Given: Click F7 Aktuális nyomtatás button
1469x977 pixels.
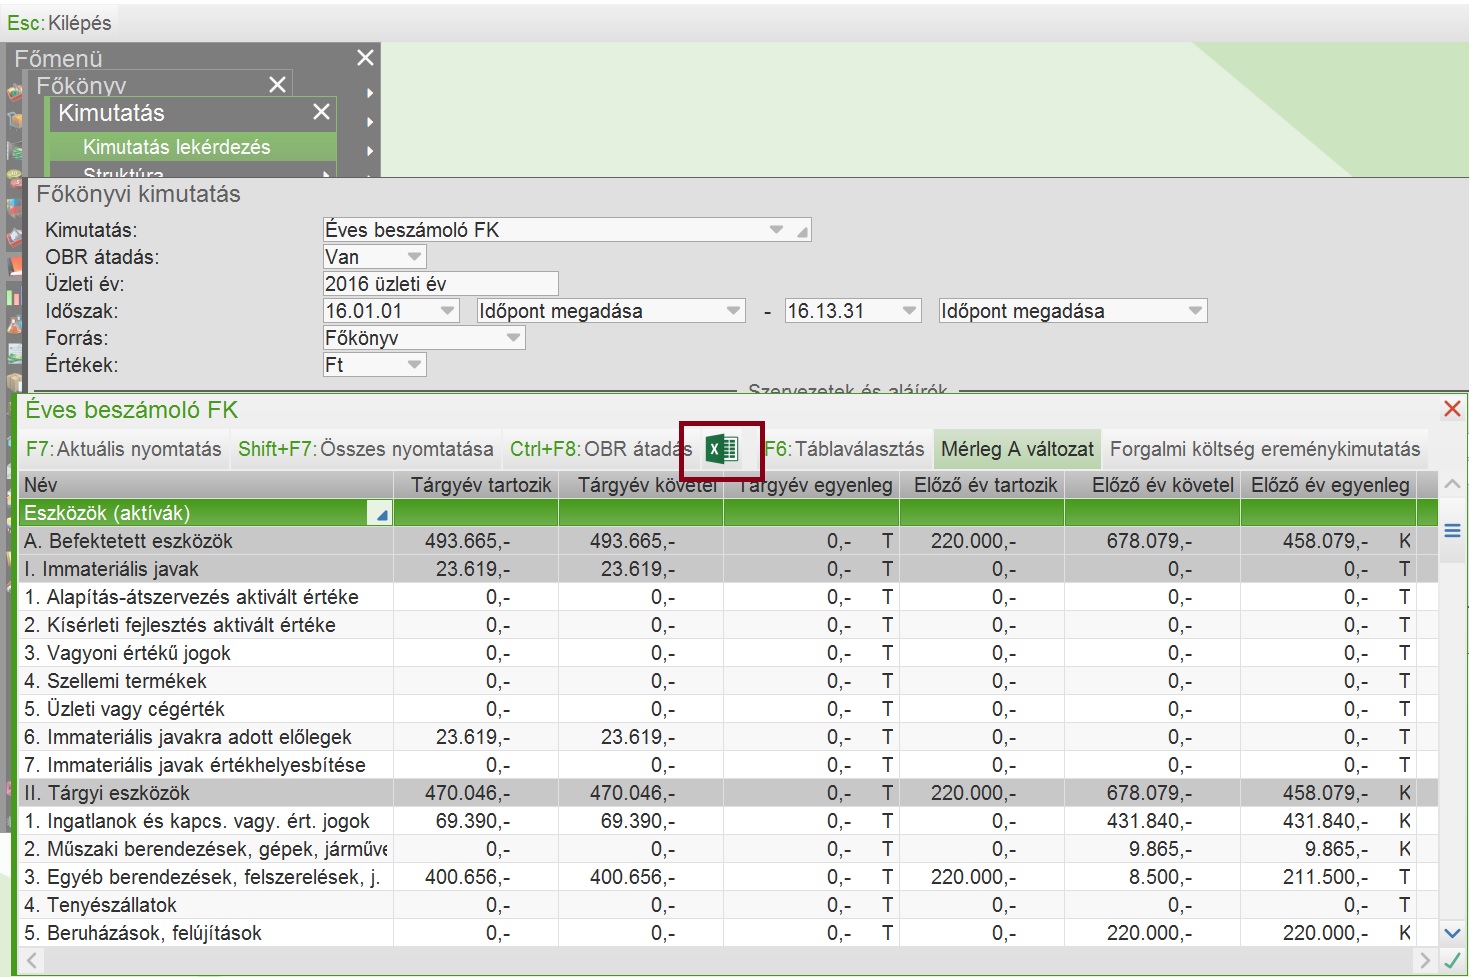Looking at the screenshot, I should [x=124, y=449].
